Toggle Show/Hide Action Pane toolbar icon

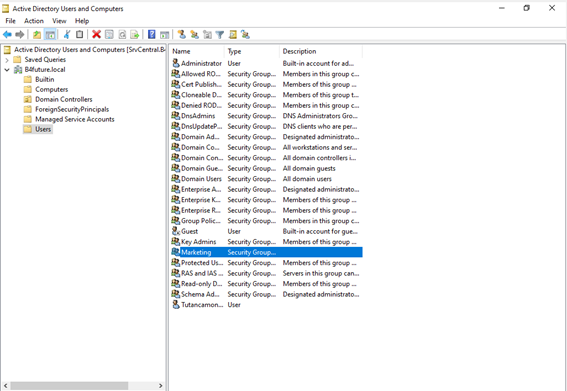(x=164, y=35)
